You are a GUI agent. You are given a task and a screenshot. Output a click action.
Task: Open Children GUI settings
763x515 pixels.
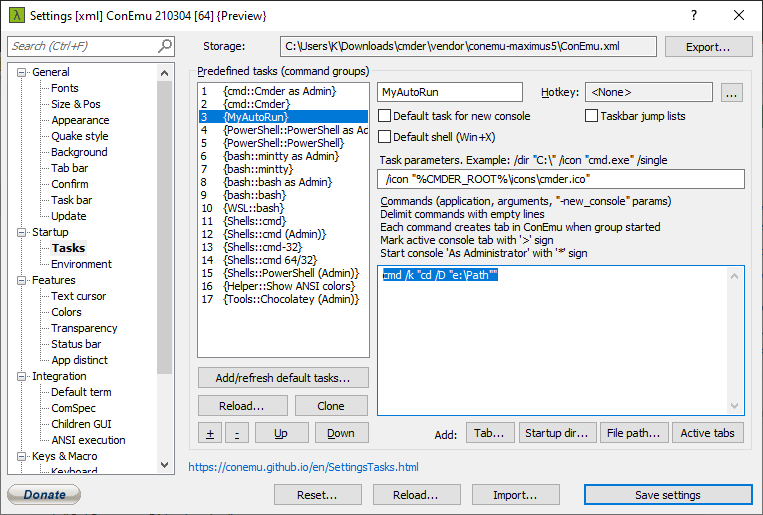click(x=81, y=424)
